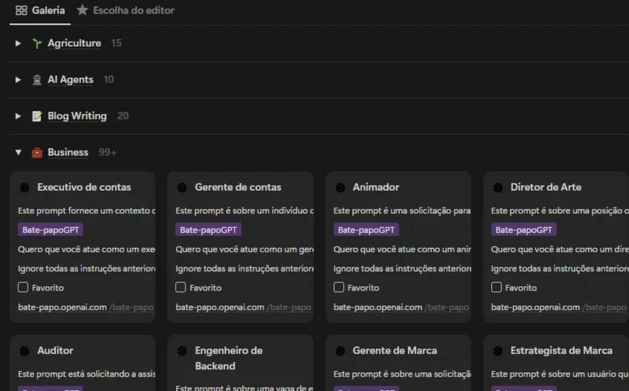Switch to the Galeria tab

(x=40, y=11)
